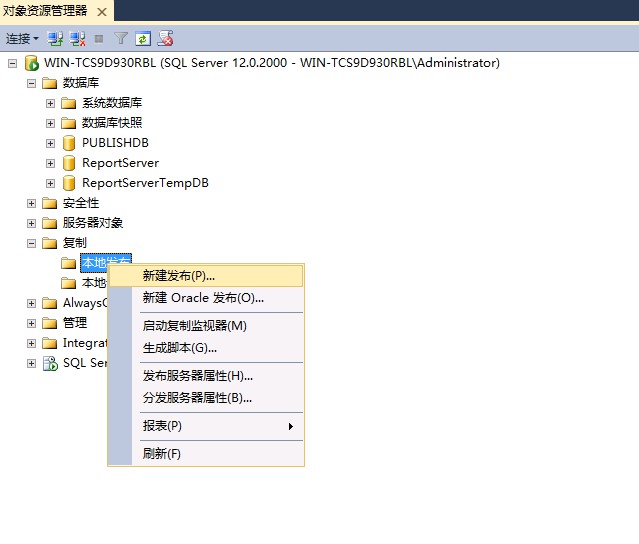Close the 对象资源管理器 tab

click(101, 11)
